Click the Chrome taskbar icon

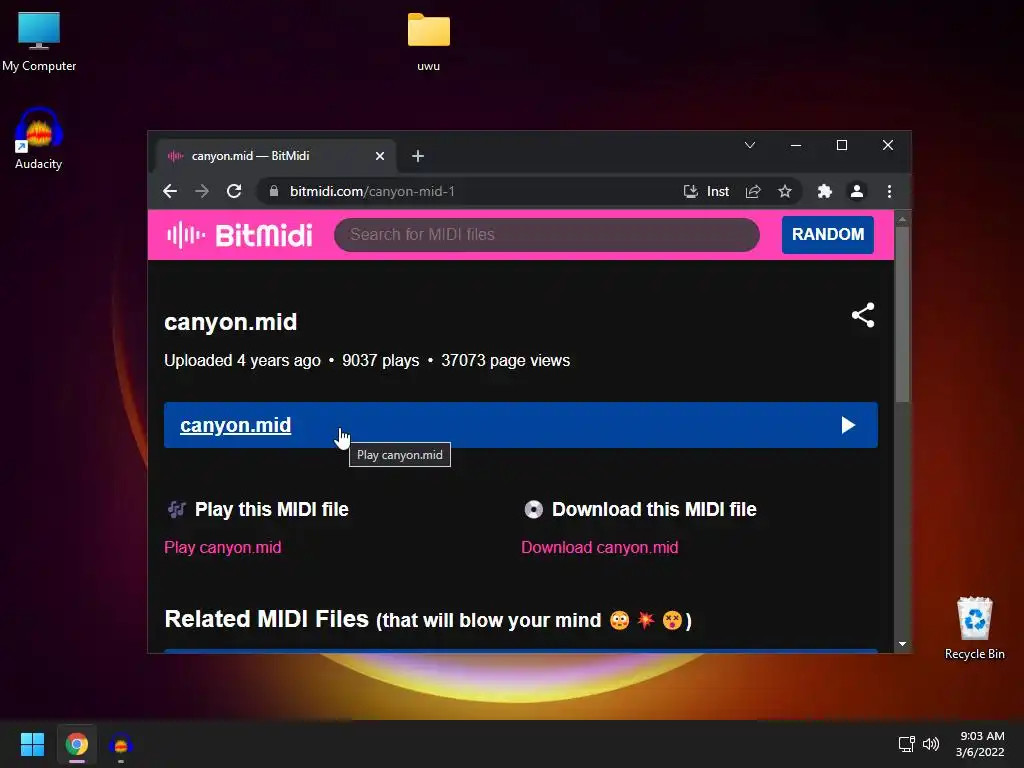(77, 744)
